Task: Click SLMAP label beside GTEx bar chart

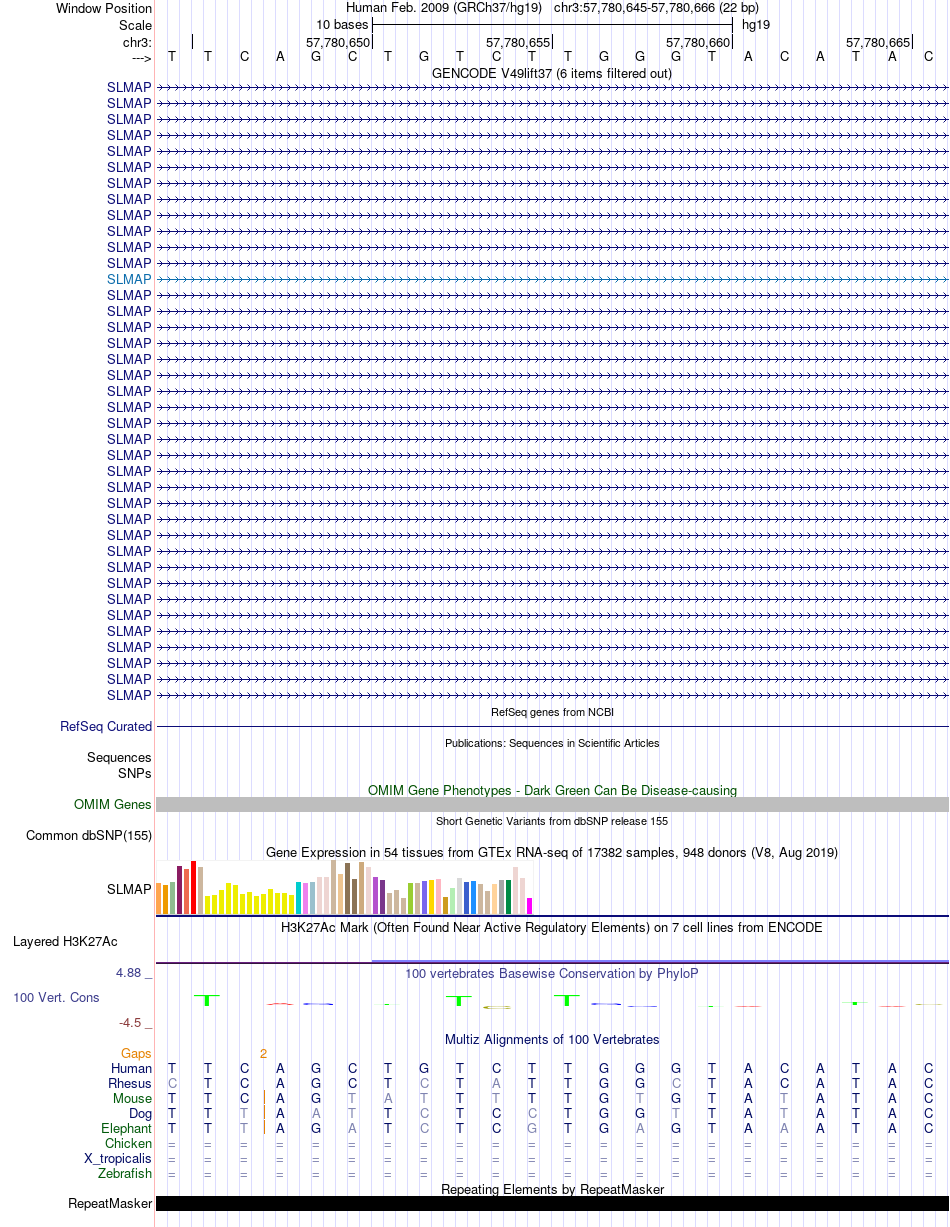Action: [x=129, y=889]
